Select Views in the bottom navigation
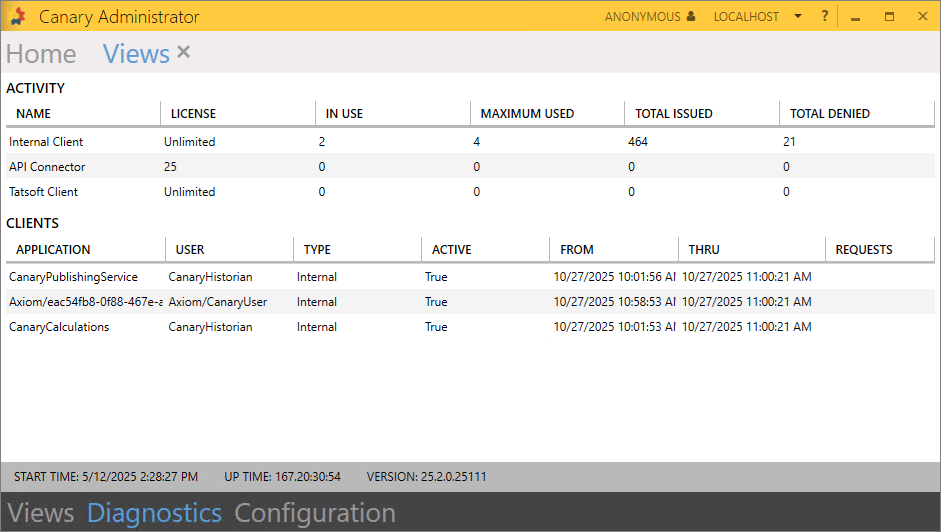Viewport: 941px width, 532px height. click(41, 513)
